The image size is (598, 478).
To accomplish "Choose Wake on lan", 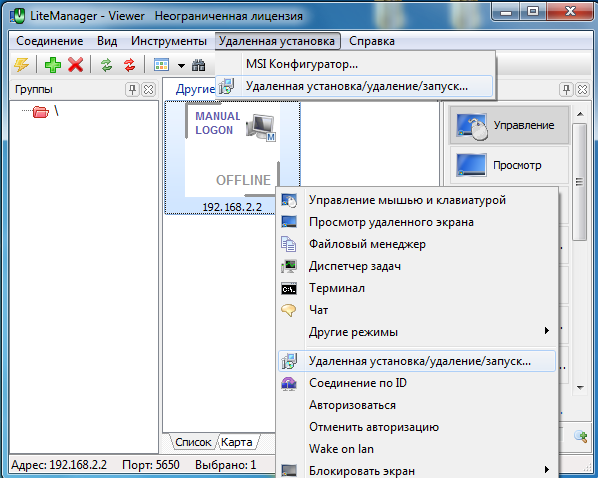I will coord(416,449).
